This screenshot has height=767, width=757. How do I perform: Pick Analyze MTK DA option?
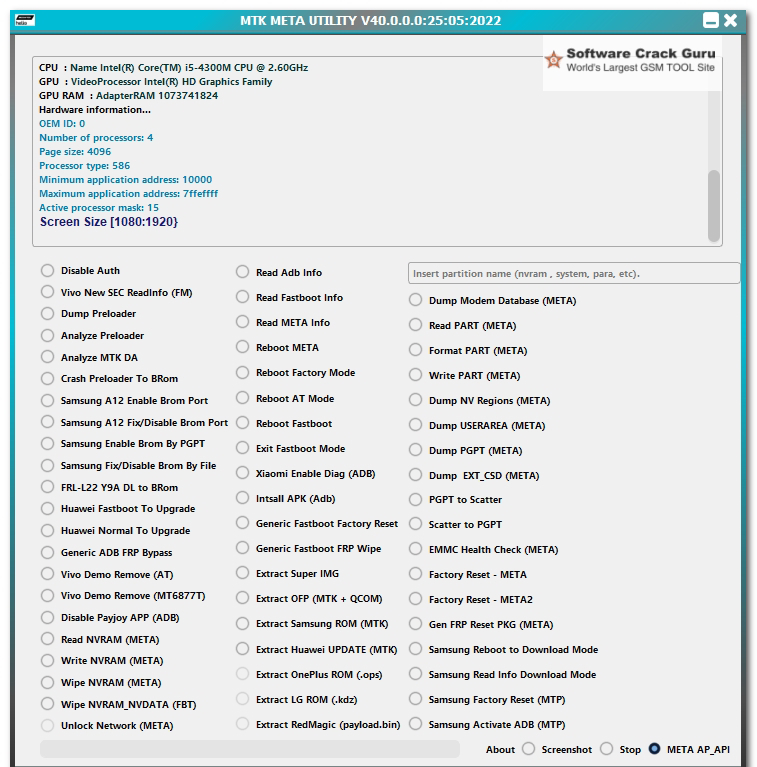[x=47, y=357]
